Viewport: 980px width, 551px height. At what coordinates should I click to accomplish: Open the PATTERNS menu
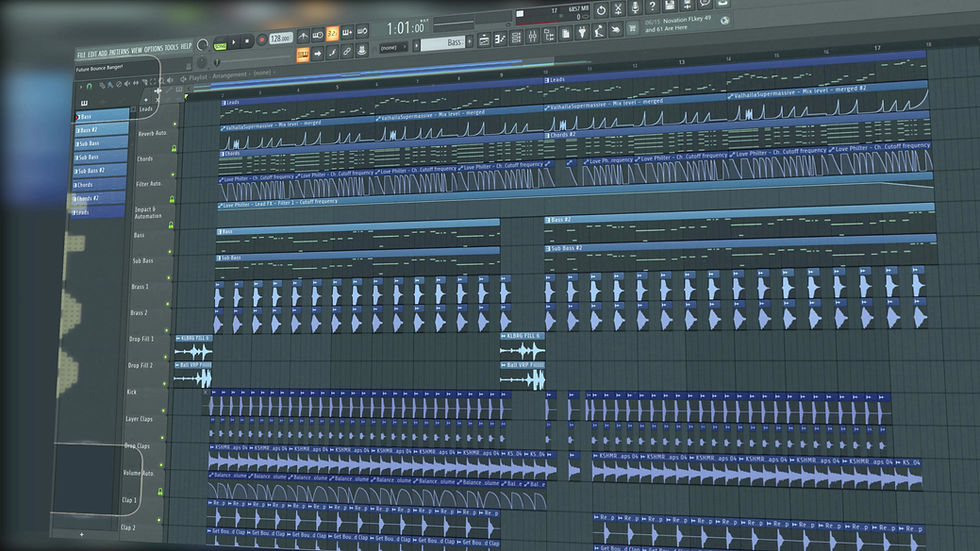point(119,51)
